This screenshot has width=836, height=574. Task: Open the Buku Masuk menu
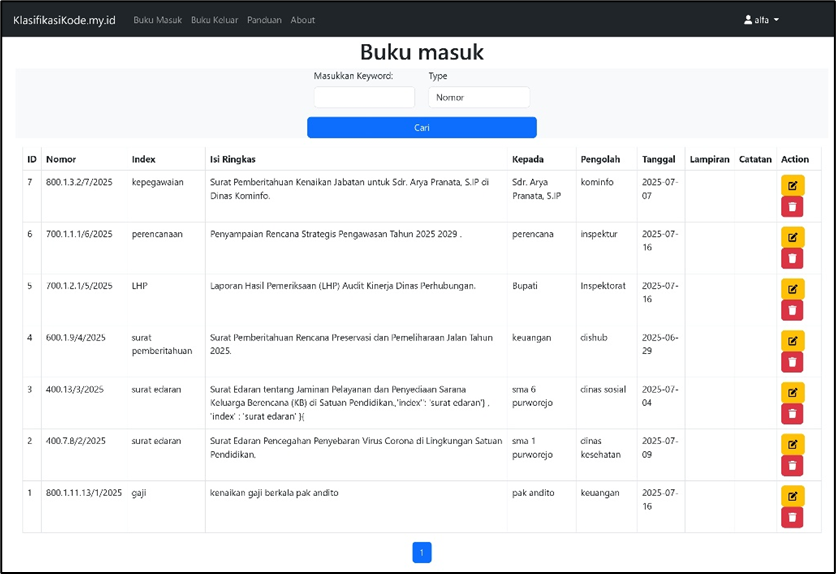[157, 20]
